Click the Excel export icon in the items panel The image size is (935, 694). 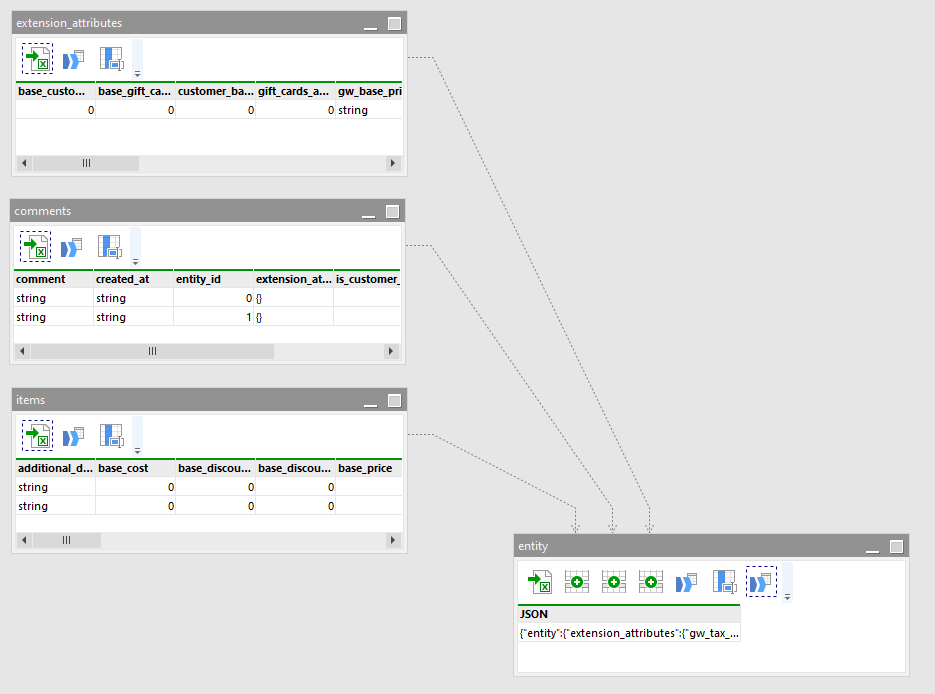coord(37,436)
